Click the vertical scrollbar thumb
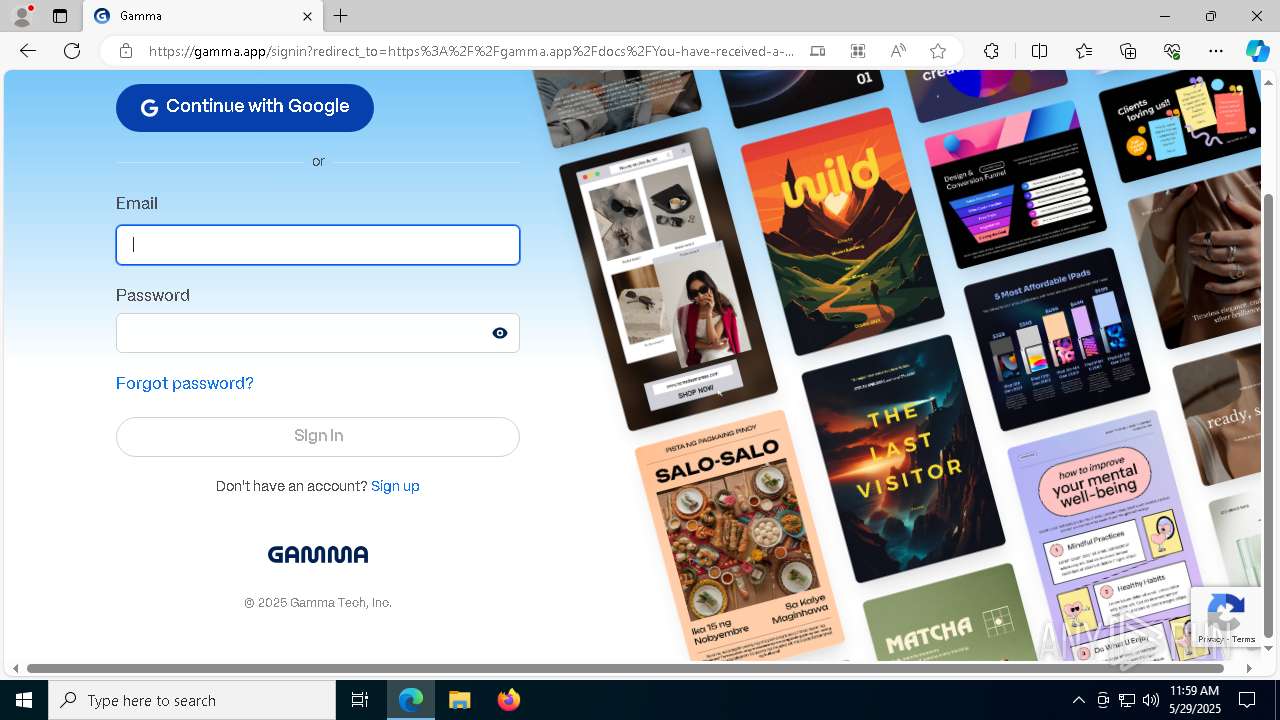The height and width of the screenshot is (720, 1280). point(1269,414)
